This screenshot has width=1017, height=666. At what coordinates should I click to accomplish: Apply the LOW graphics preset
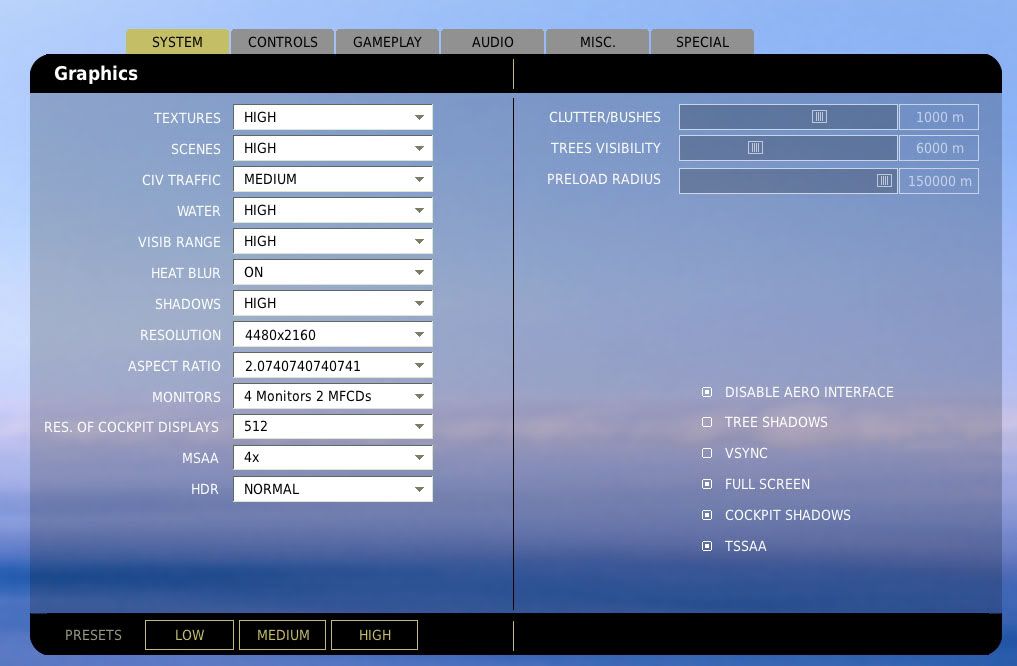tap(189, 634)
